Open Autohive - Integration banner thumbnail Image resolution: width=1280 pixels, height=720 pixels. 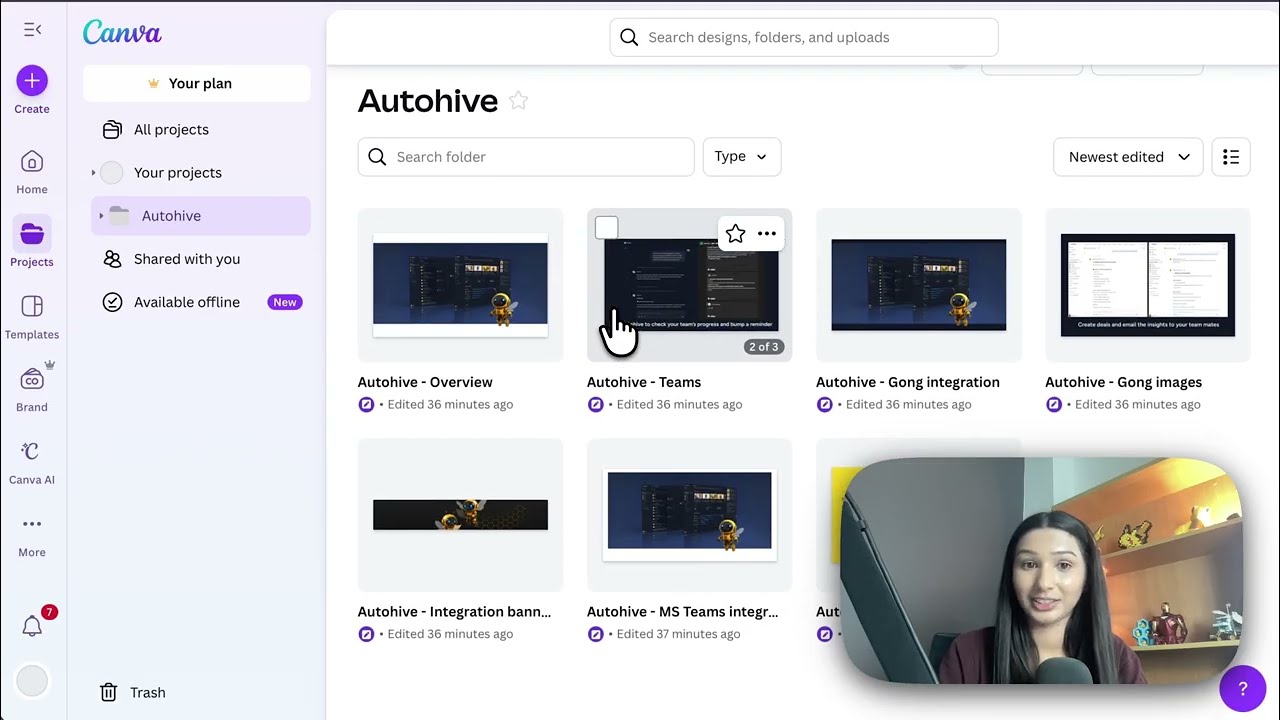[x=460, y=515]
